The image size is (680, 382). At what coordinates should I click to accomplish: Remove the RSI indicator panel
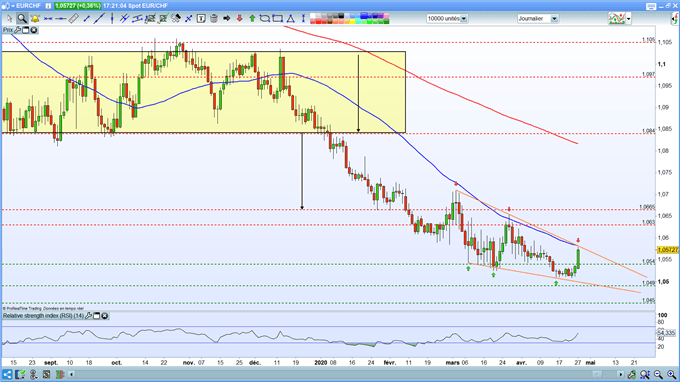[105, 316]
